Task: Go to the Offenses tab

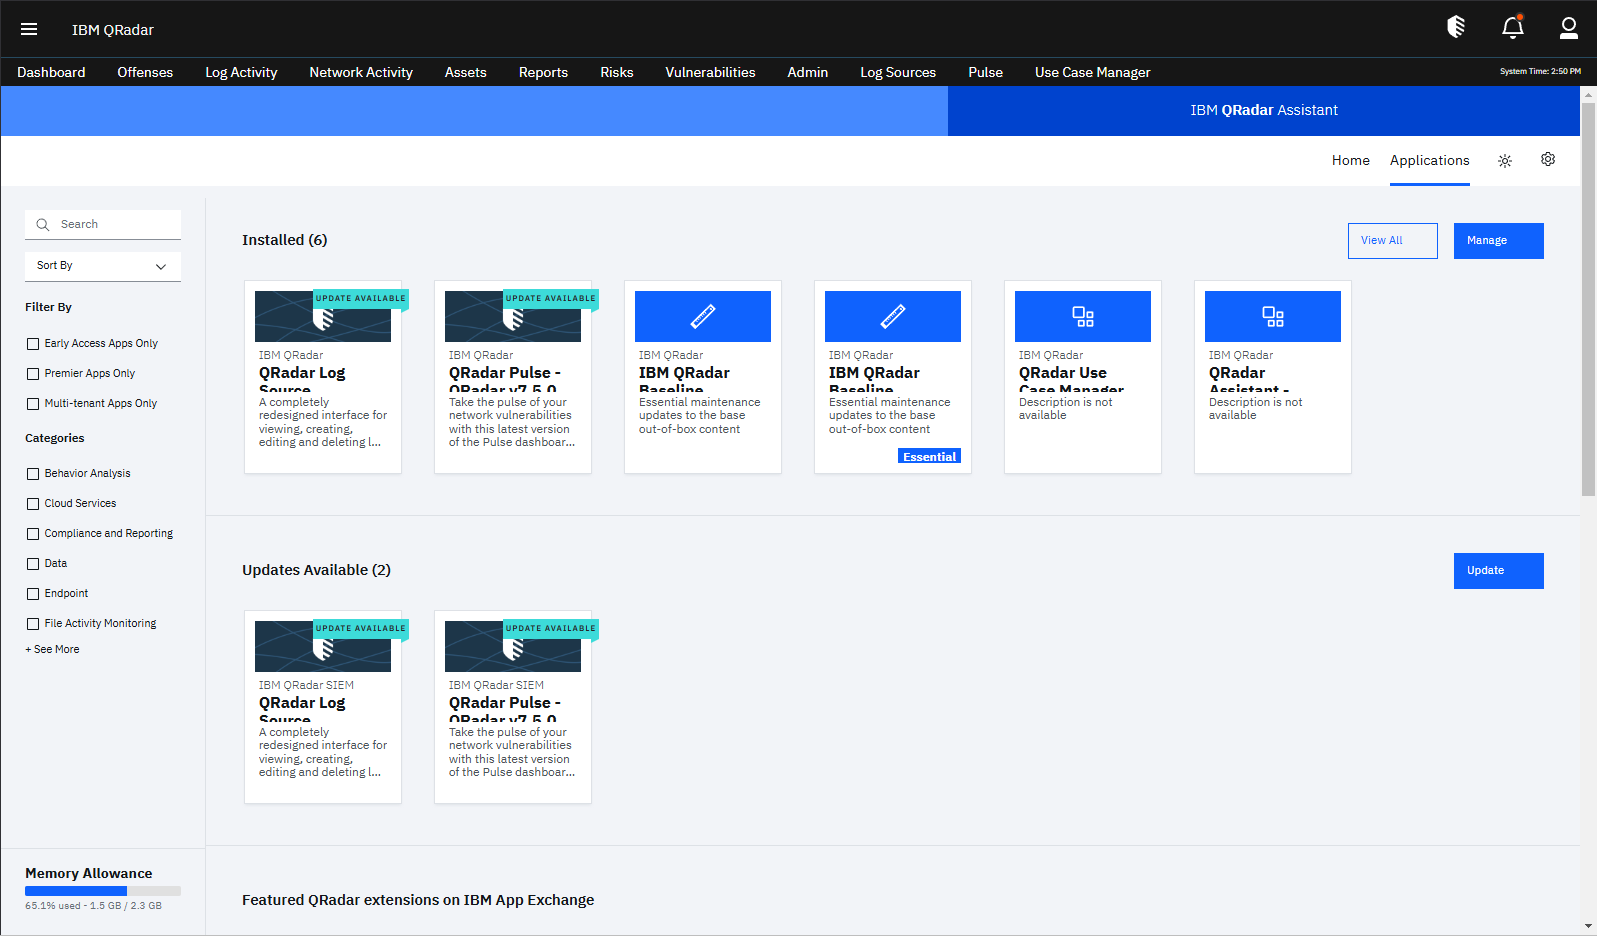Action: [145, 72]
